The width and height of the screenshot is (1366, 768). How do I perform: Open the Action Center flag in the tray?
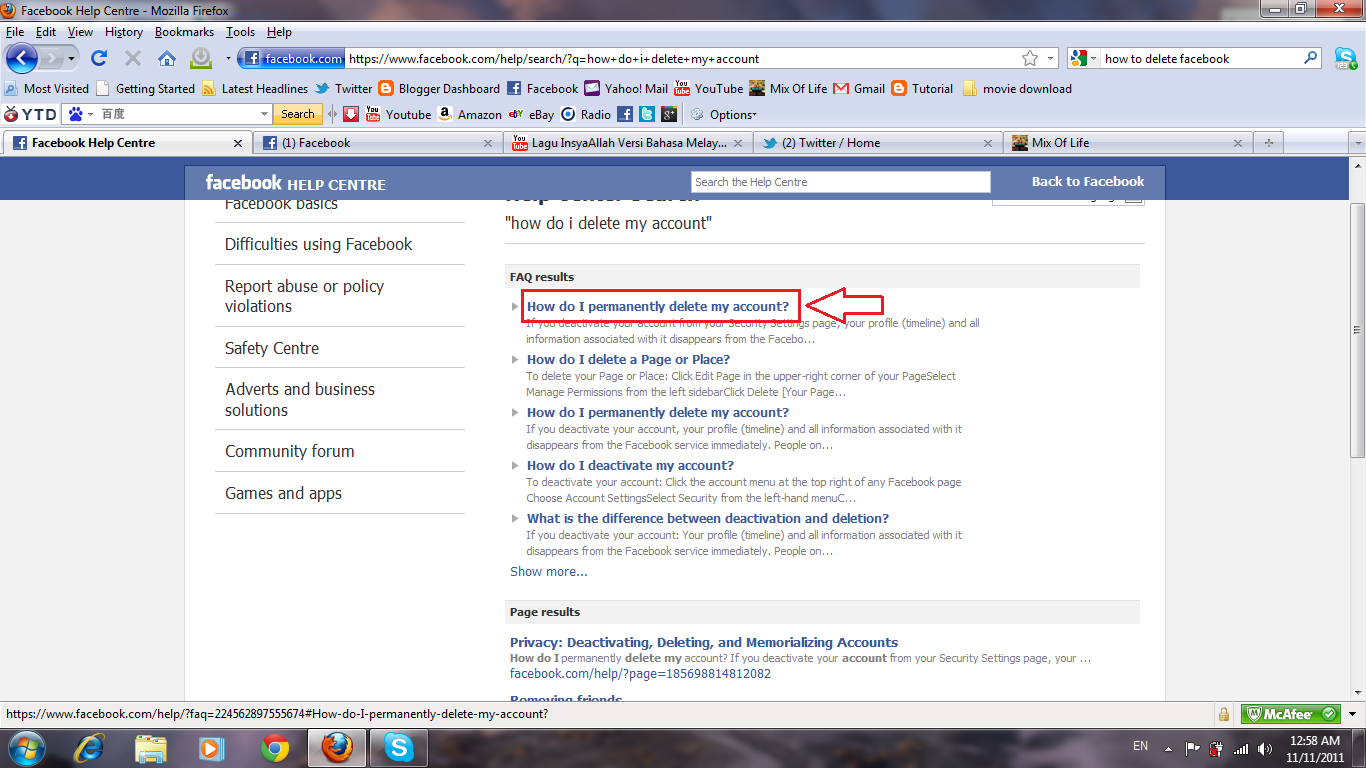[1193, 748]
